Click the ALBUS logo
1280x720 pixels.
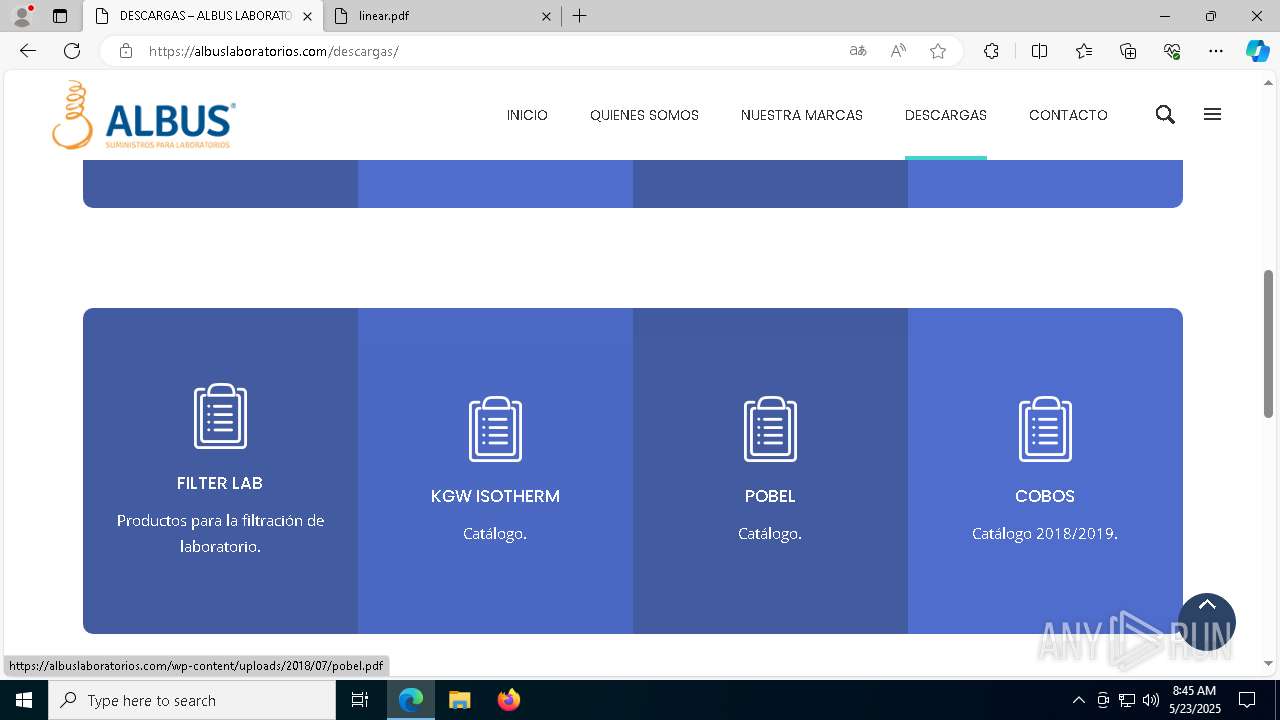tap(144, 115)
